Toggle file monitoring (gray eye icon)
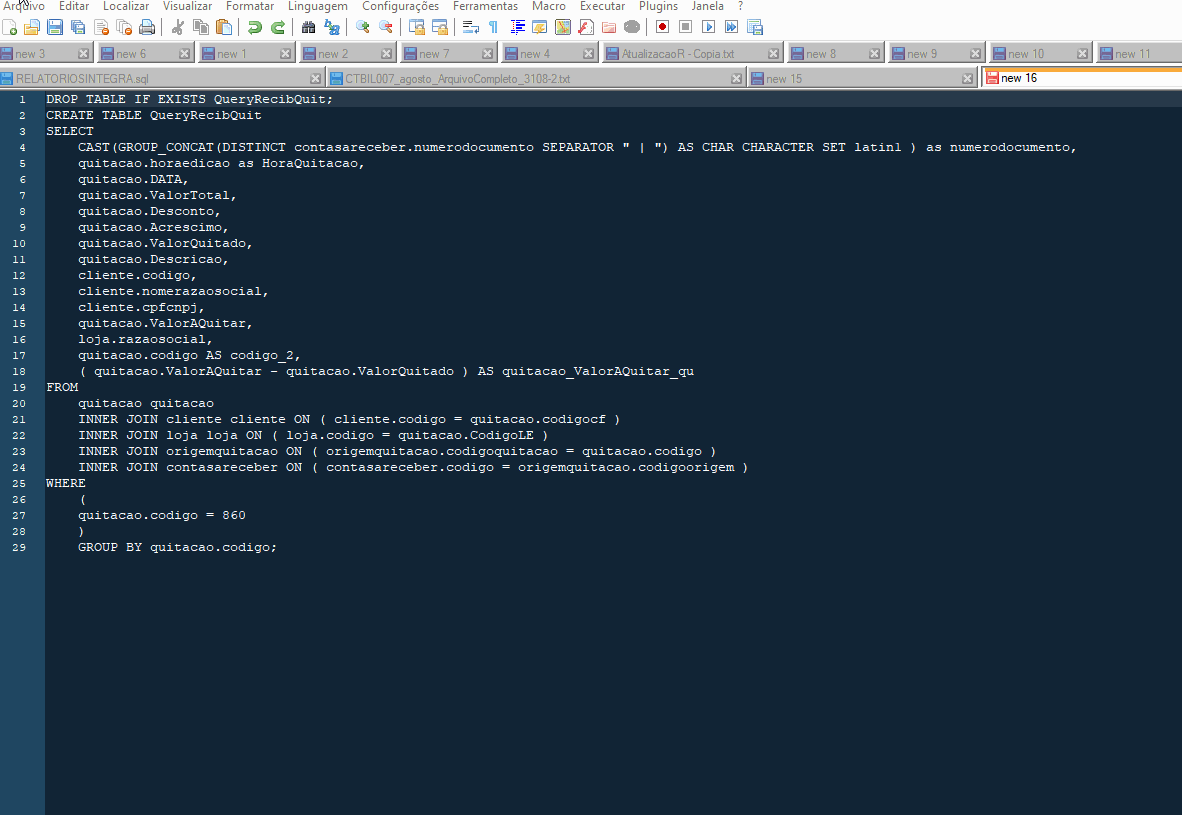The height and width of the screenshot is (815, 1182). (x=632, y=28)
